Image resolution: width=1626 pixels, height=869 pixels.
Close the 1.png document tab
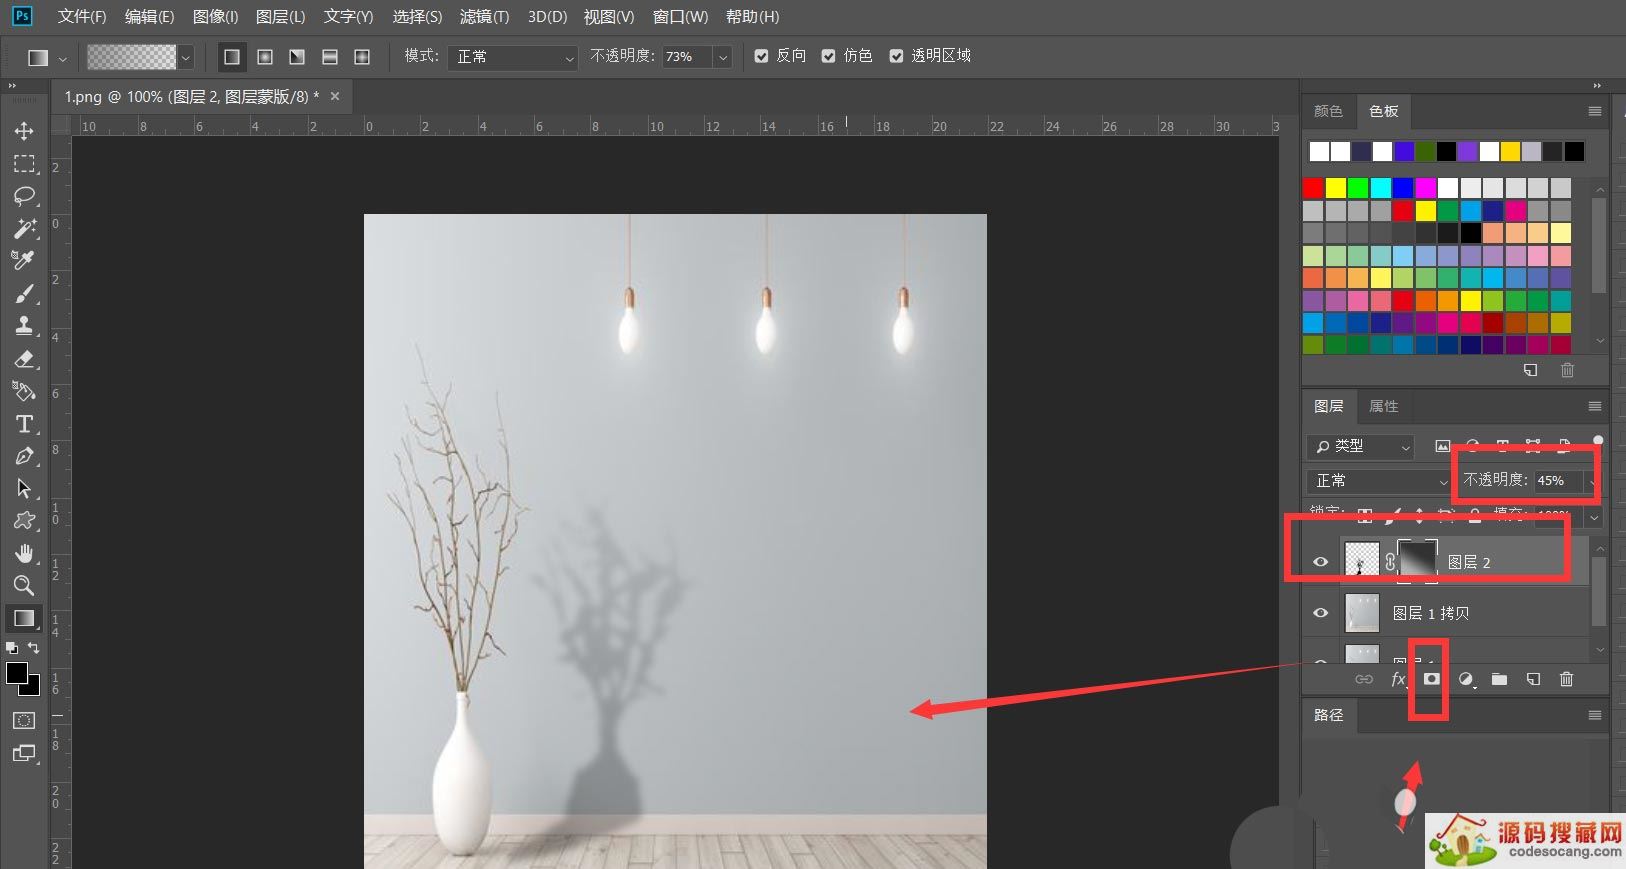335,97
